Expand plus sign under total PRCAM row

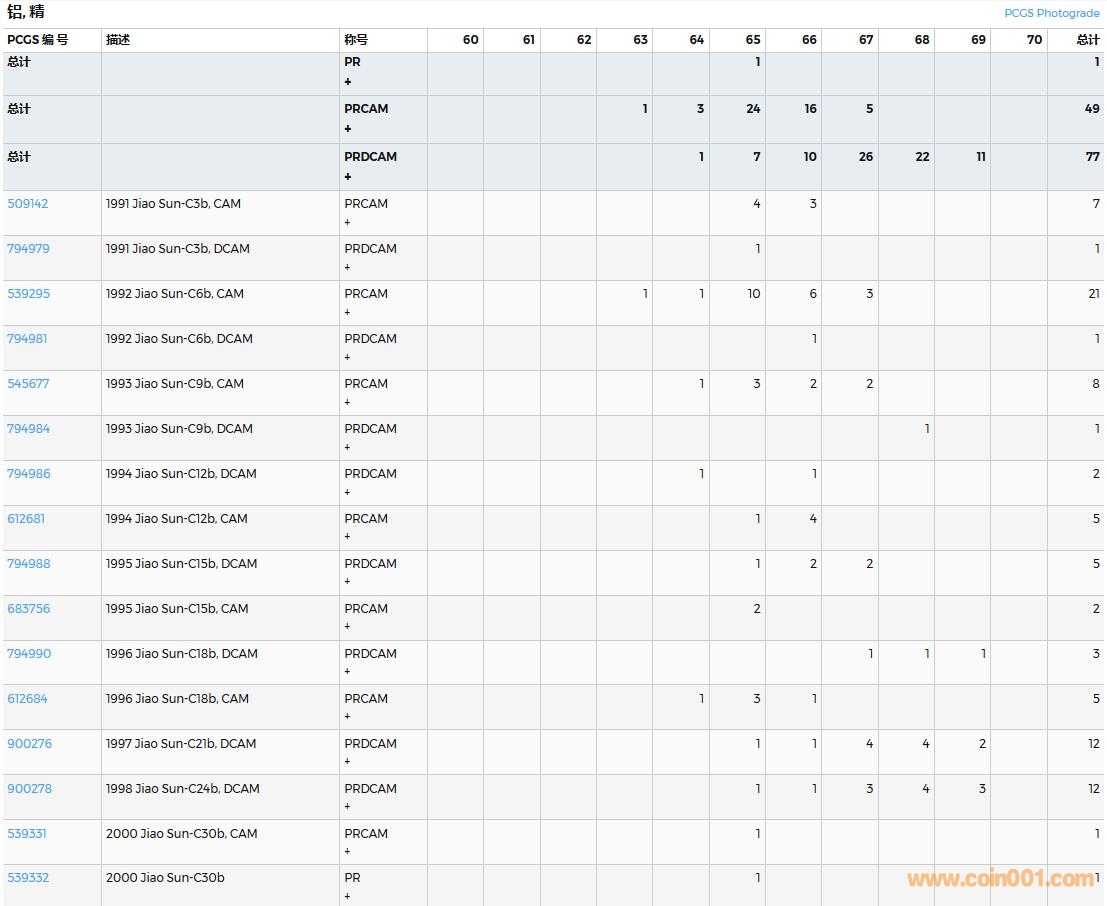tap(348, 129)
